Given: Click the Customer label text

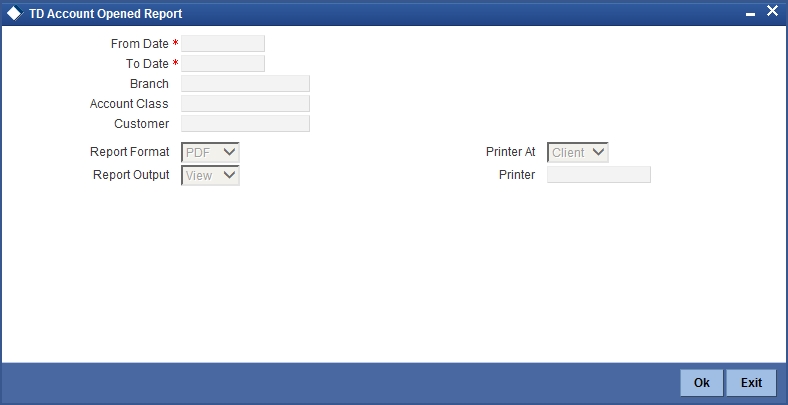Looking at the screenshot, I should [142, 124].
